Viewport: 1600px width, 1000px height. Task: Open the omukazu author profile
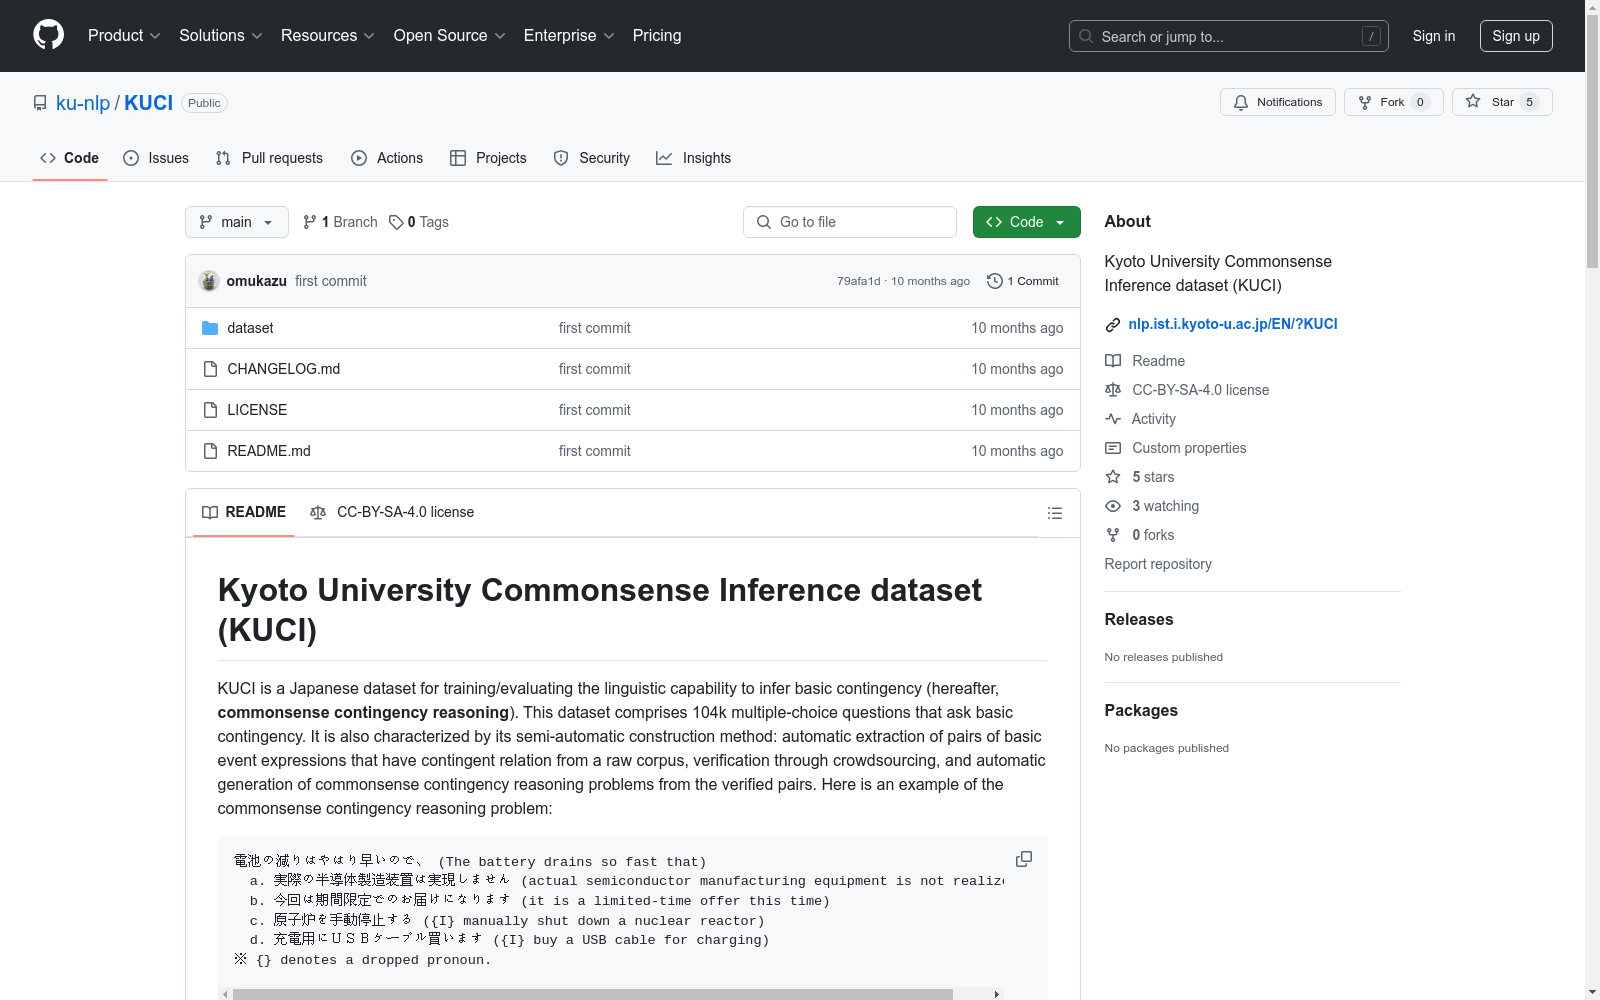point(256,281)
